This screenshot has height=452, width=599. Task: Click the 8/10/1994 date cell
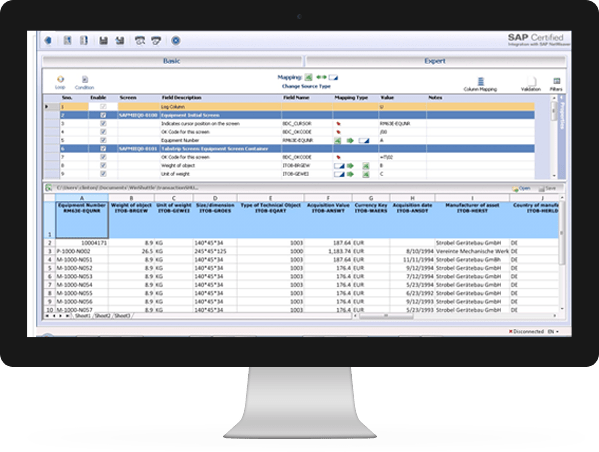tap(412, 251)
